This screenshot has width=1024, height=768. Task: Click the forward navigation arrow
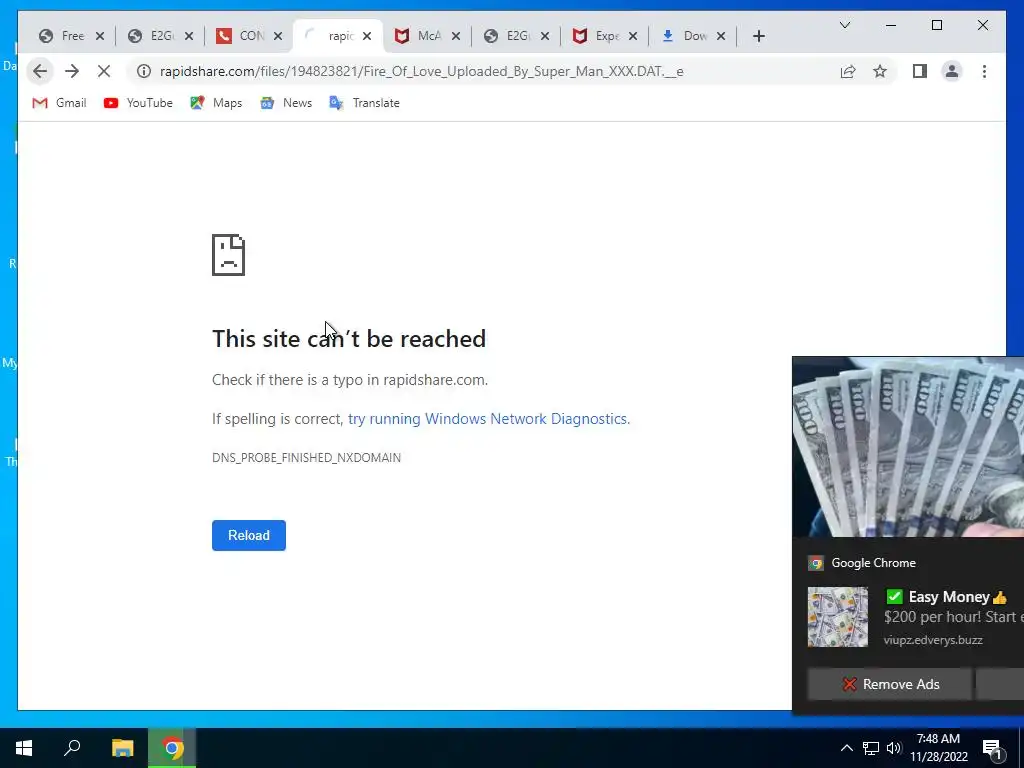(72, 71)
